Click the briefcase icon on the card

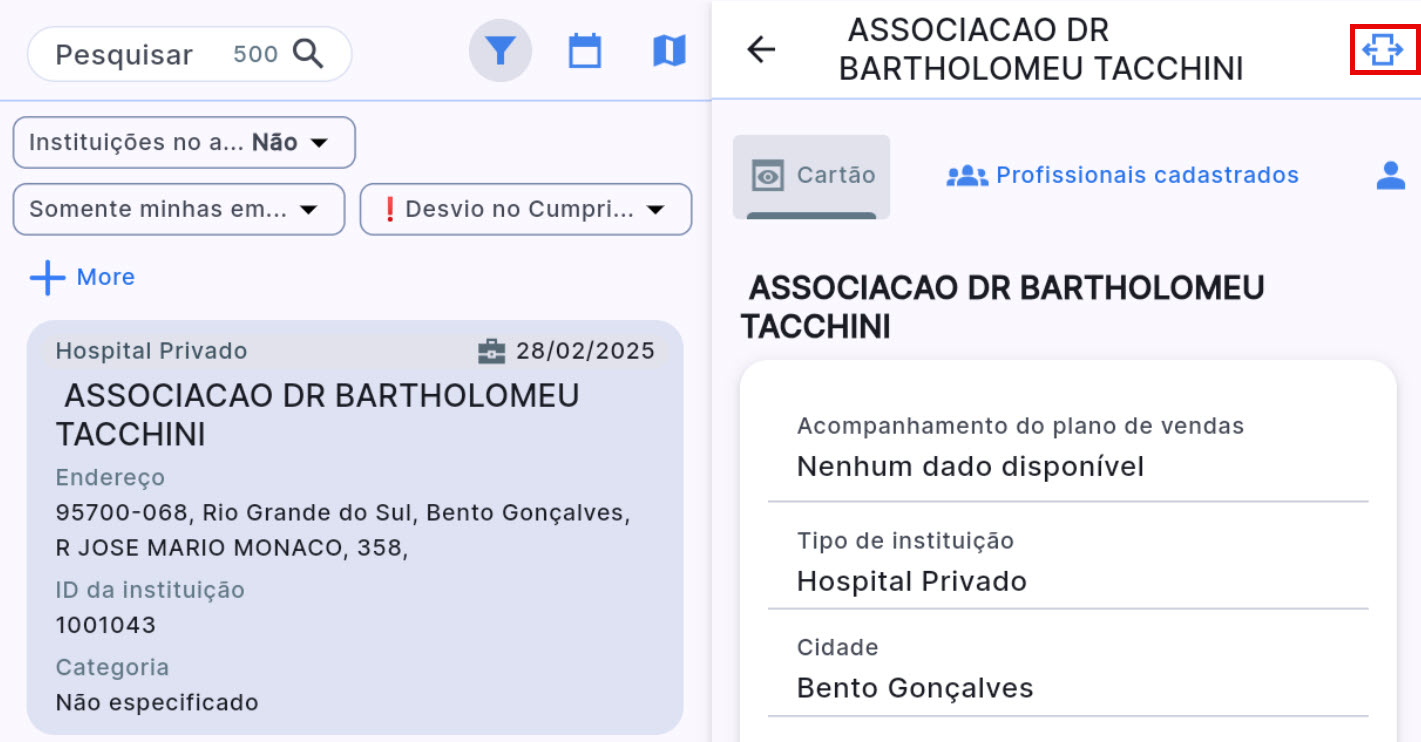click(492, 351)
